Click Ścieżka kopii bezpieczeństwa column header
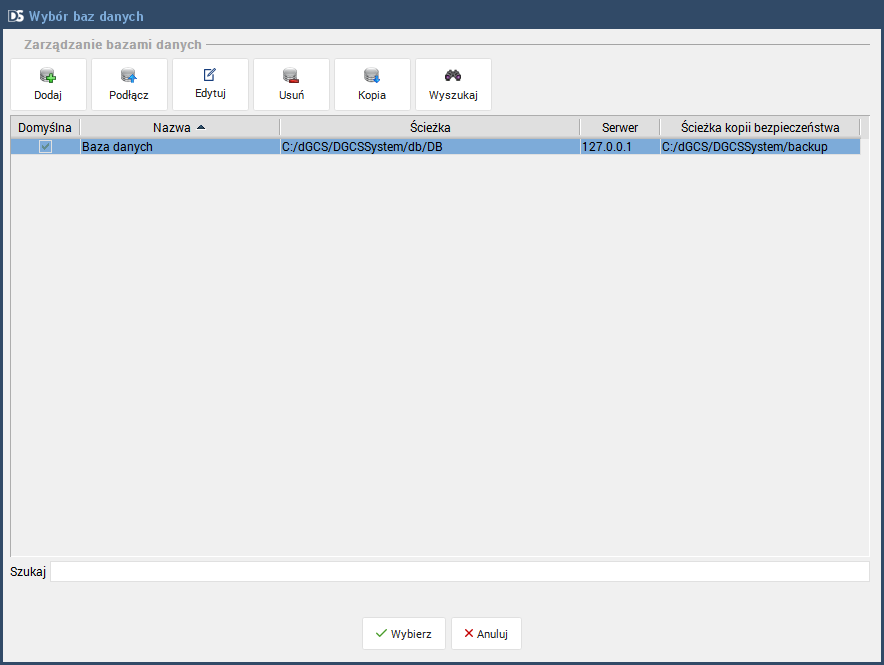The image size is (884, 665). point(760,127)
